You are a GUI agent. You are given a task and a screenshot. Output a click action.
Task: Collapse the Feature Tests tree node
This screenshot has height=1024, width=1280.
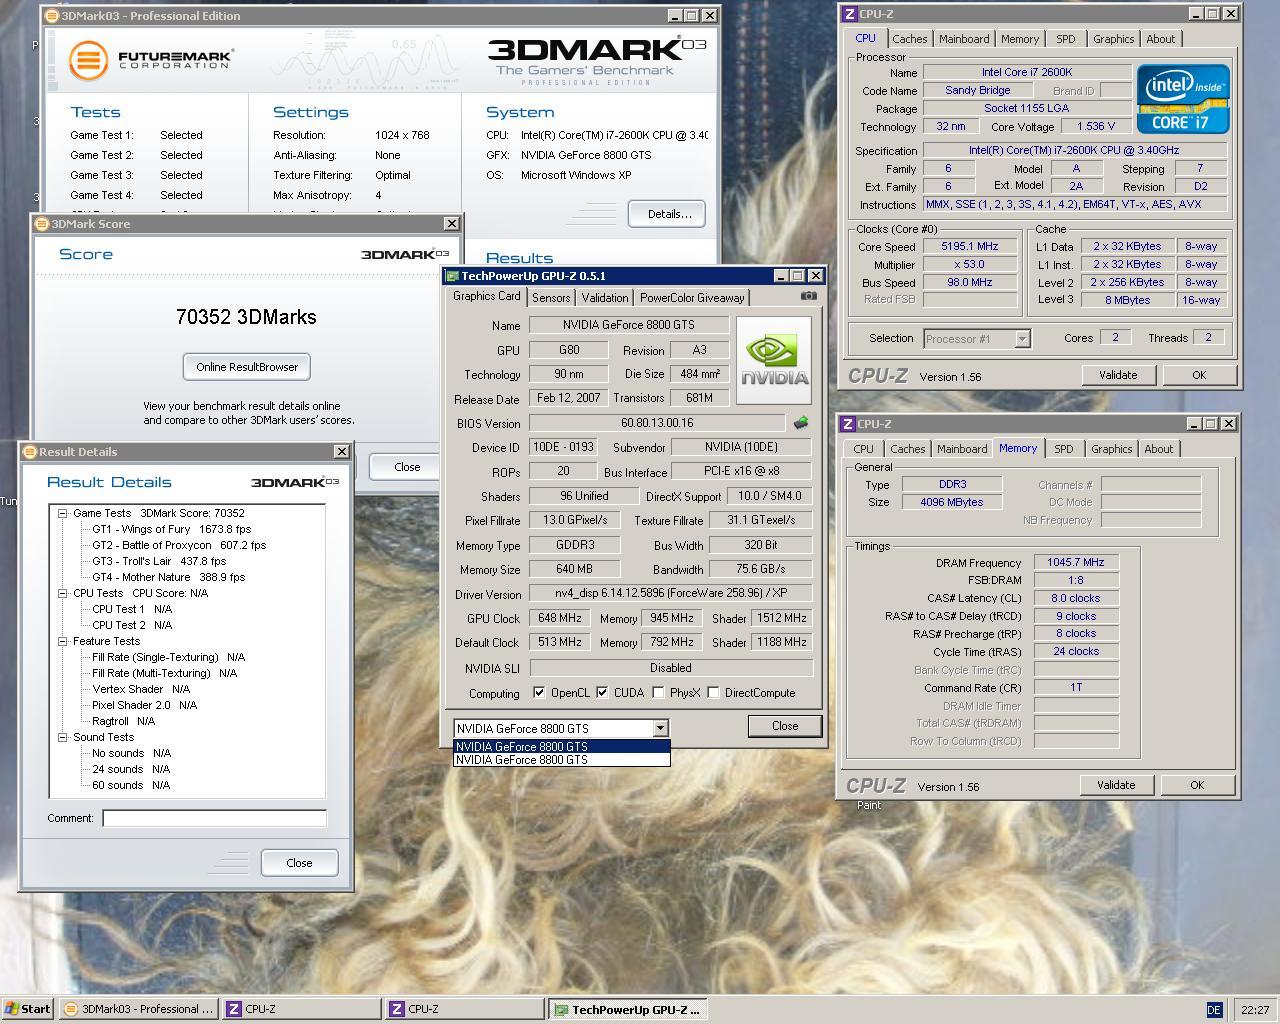pyautogui.click(x=62, y=641)
